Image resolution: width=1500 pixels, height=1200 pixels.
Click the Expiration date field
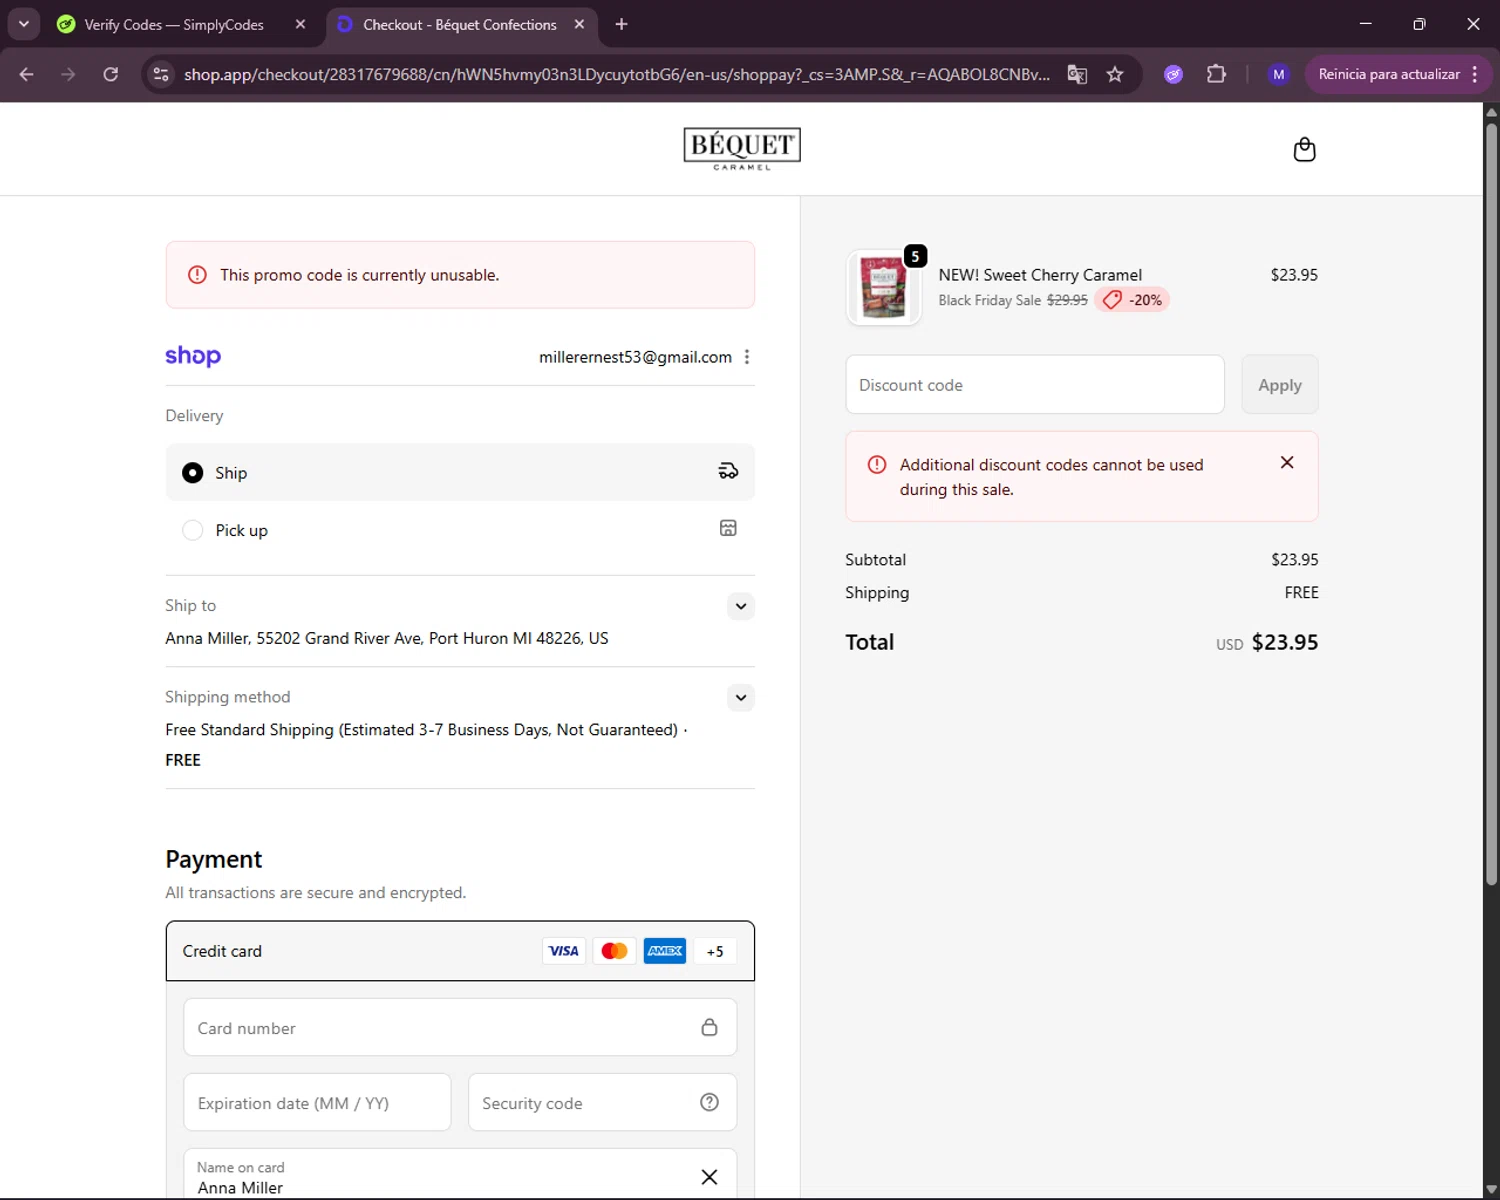317,1103
